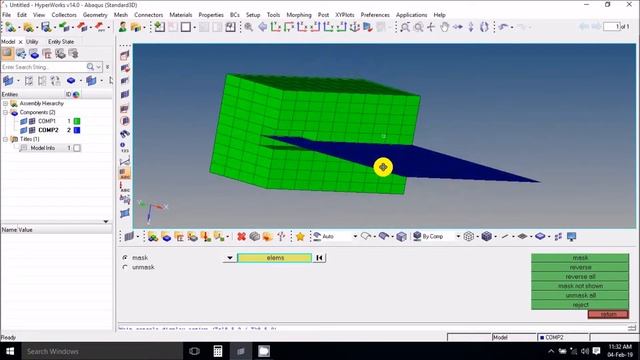
Task: Toggle COMP2 geometry visibility icon
Action: point(24,130)
